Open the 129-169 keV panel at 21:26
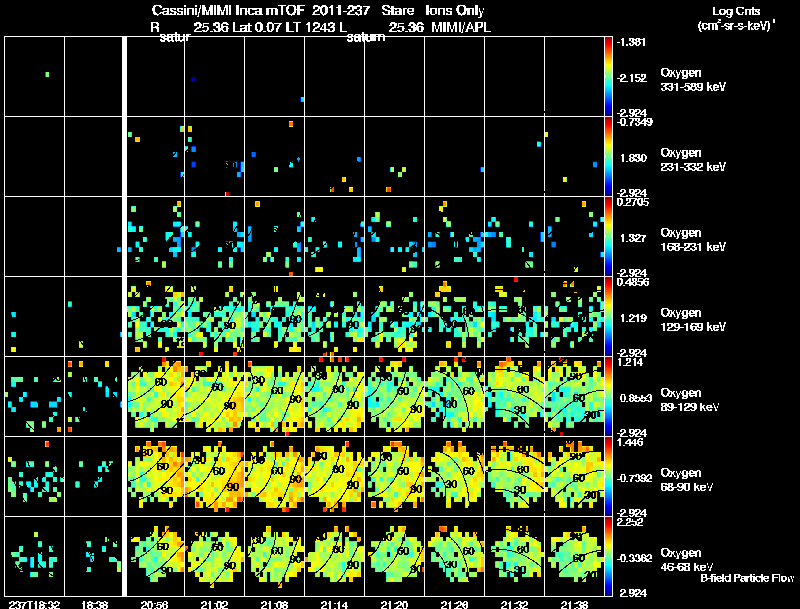 455,317
